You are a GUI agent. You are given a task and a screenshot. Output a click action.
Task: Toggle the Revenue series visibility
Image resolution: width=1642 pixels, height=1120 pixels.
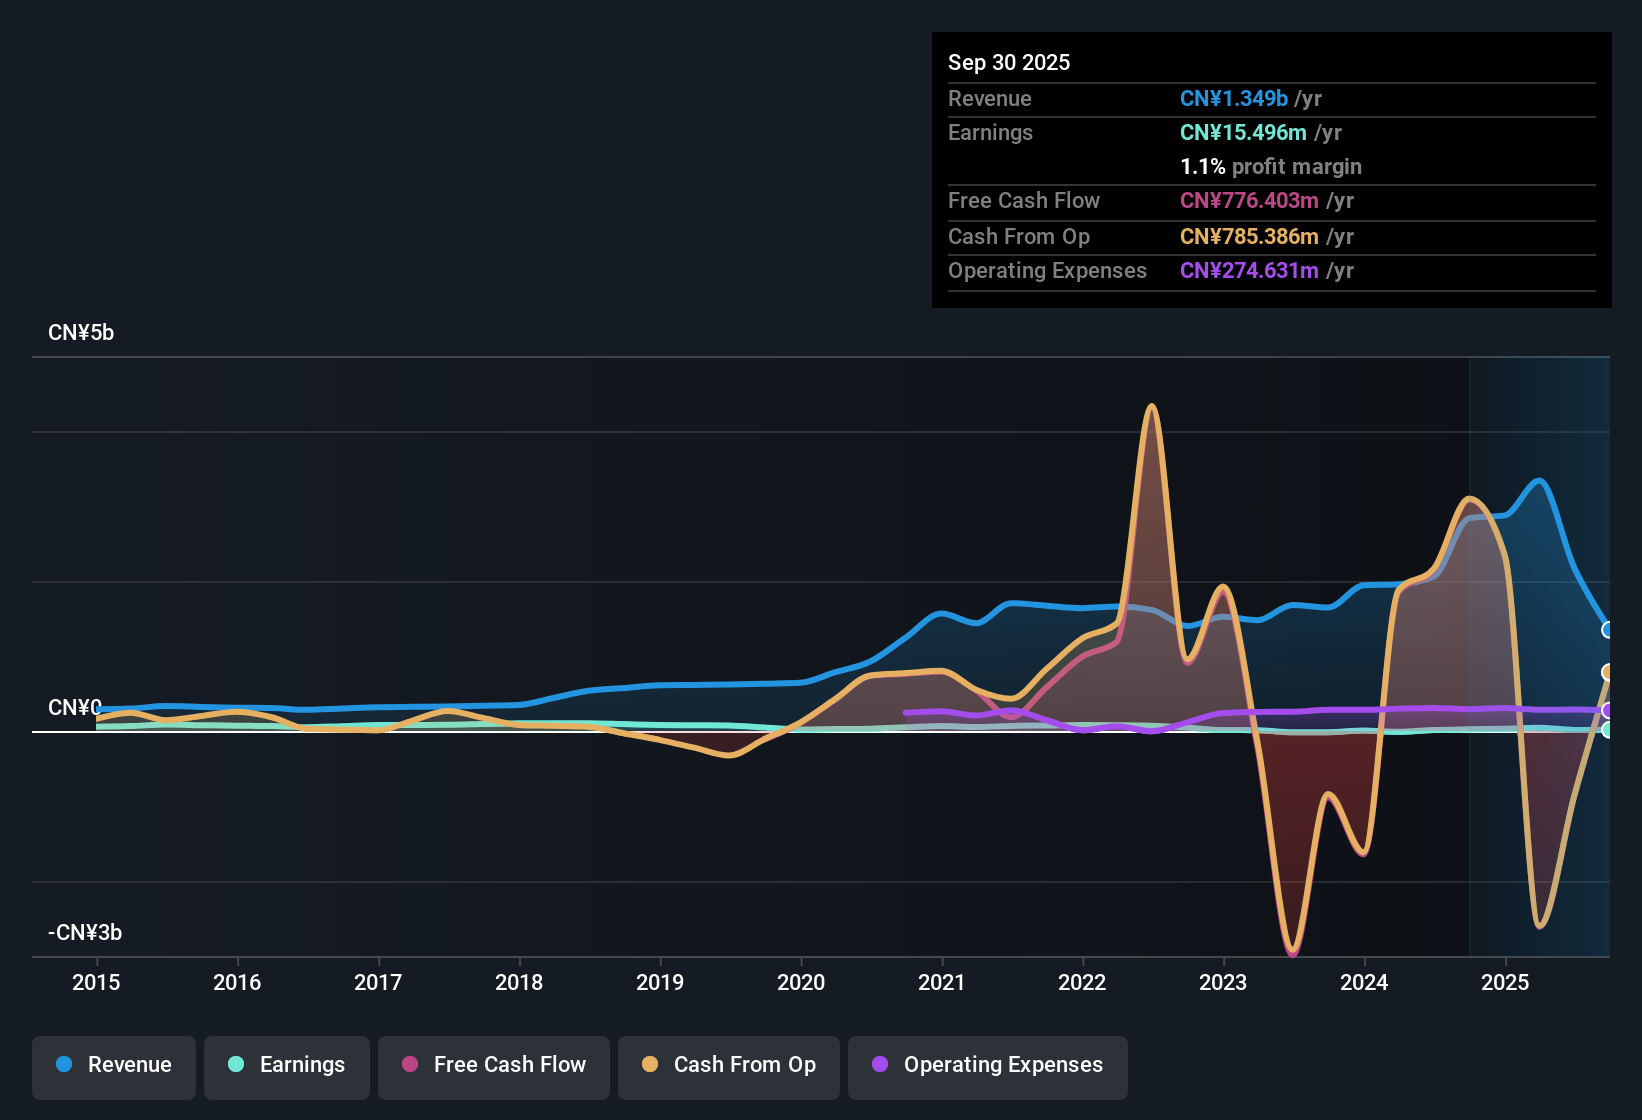pos(113,1065)
